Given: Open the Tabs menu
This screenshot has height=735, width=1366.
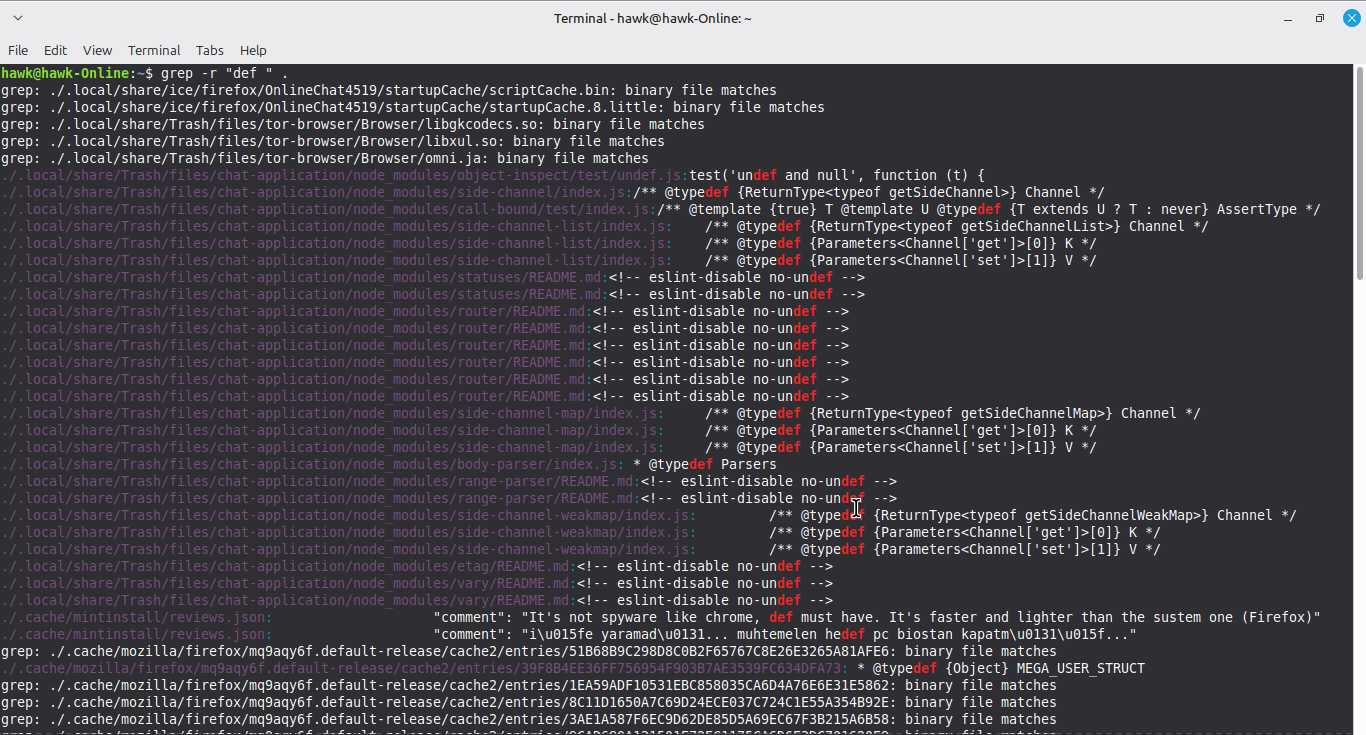Looking at the screenshot, I should coord(210,50).
